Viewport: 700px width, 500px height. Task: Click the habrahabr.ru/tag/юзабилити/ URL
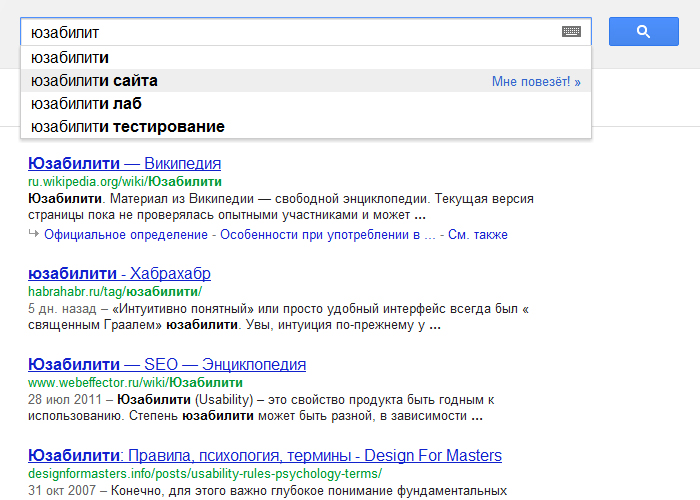(x=115, y=292)
